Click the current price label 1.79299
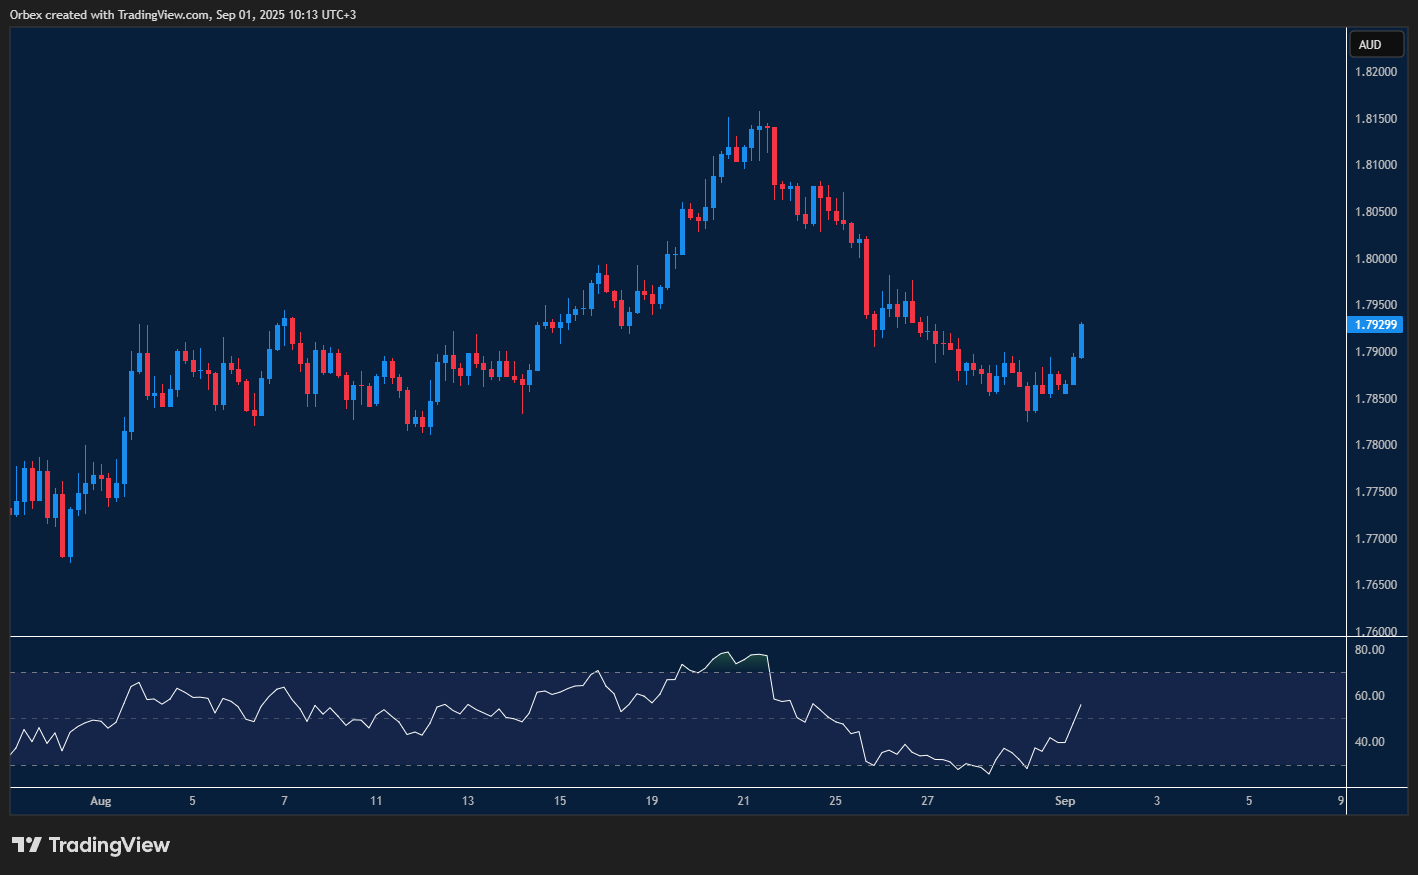Screen dimensions: 1418x875 1375,324
